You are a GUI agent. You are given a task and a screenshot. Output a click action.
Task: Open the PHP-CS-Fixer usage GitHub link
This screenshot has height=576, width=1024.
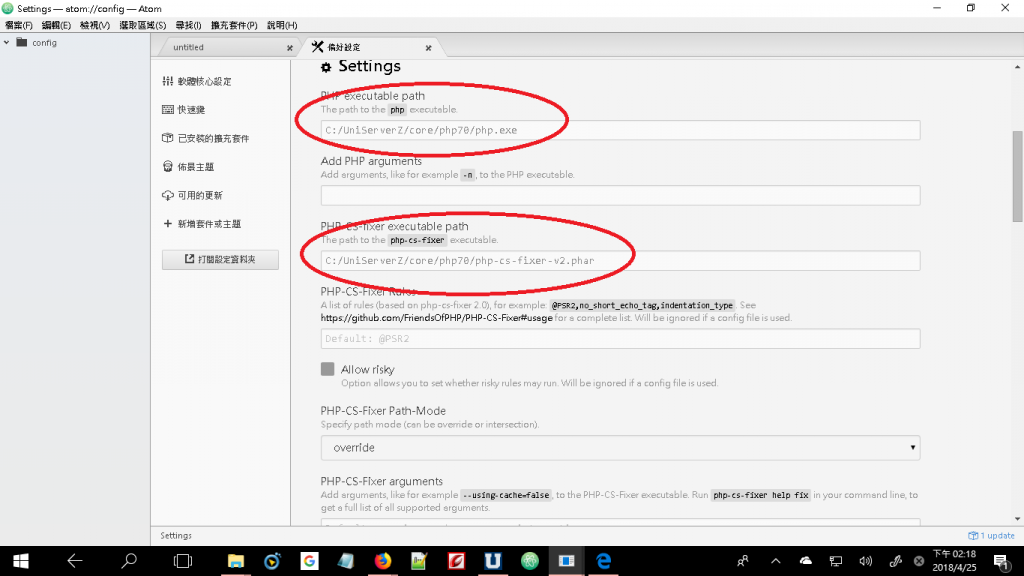tap(436, 318)
